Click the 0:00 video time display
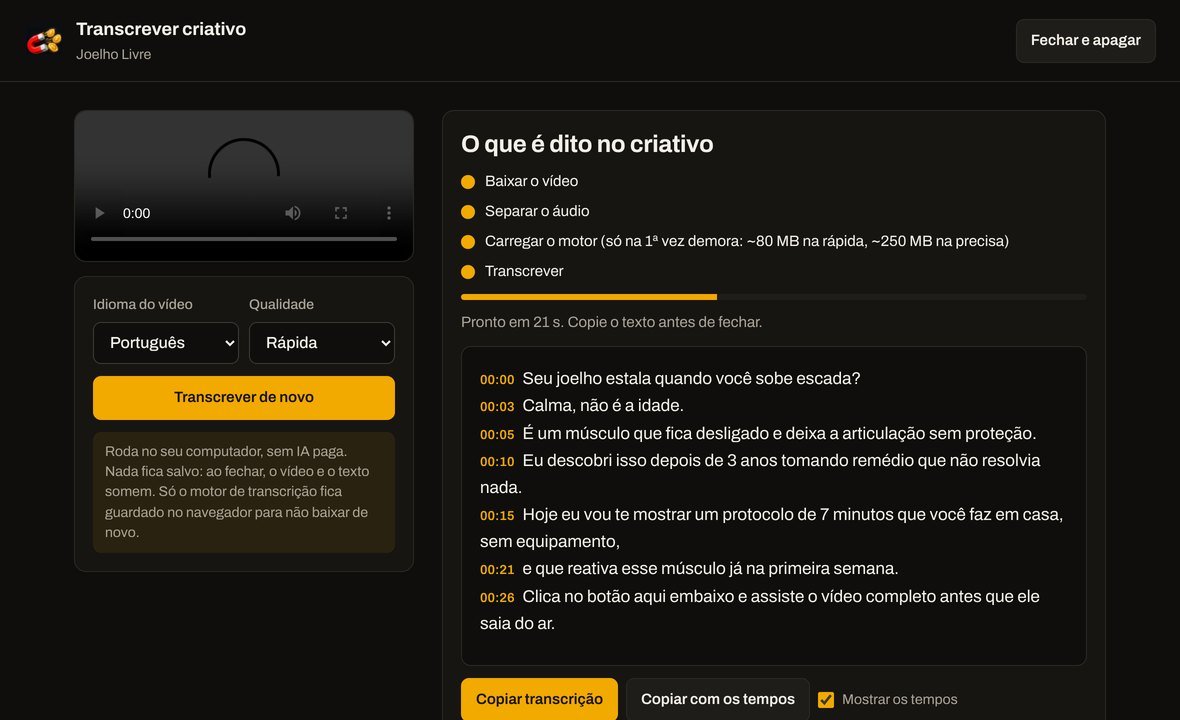This screenshot has width=1180, height=720. coord(136,214)
